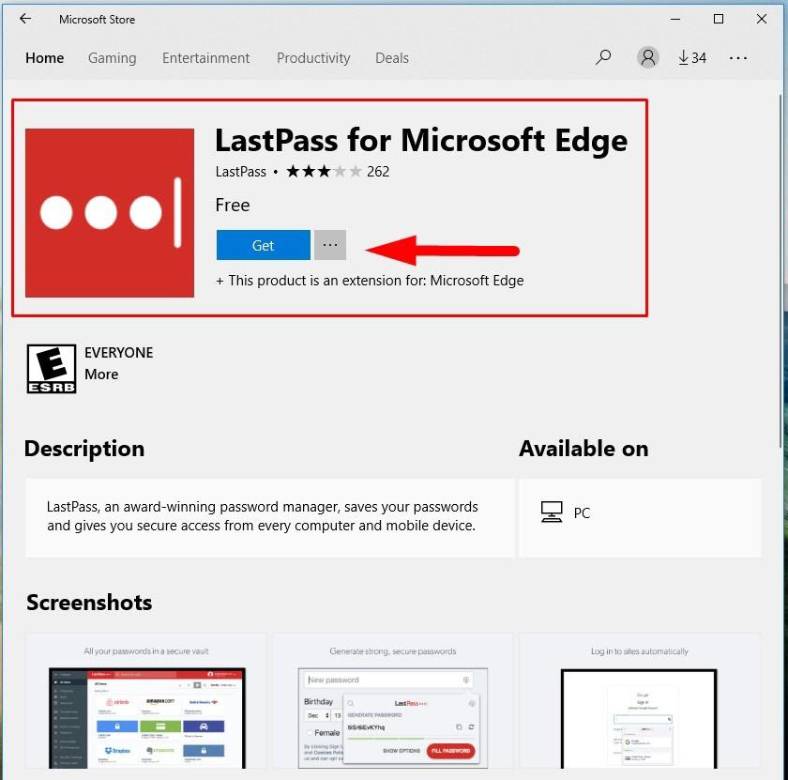Maximize the Microsoft Store window
The height and width of the screenshot is (780, 788).
point(719,19)
